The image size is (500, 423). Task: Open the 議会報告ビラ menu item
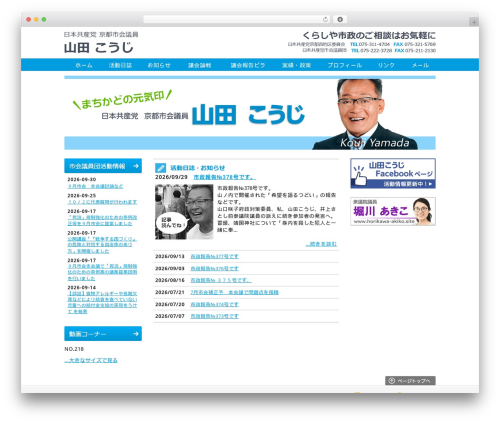[x=248, y=65]
